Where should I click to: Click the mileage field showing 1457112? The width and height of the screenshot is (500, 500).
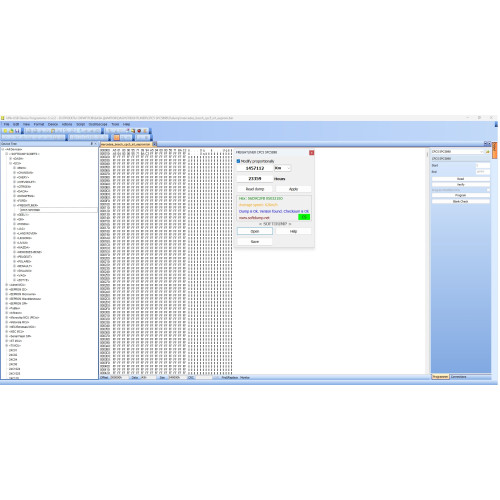(x=255, y=168)
